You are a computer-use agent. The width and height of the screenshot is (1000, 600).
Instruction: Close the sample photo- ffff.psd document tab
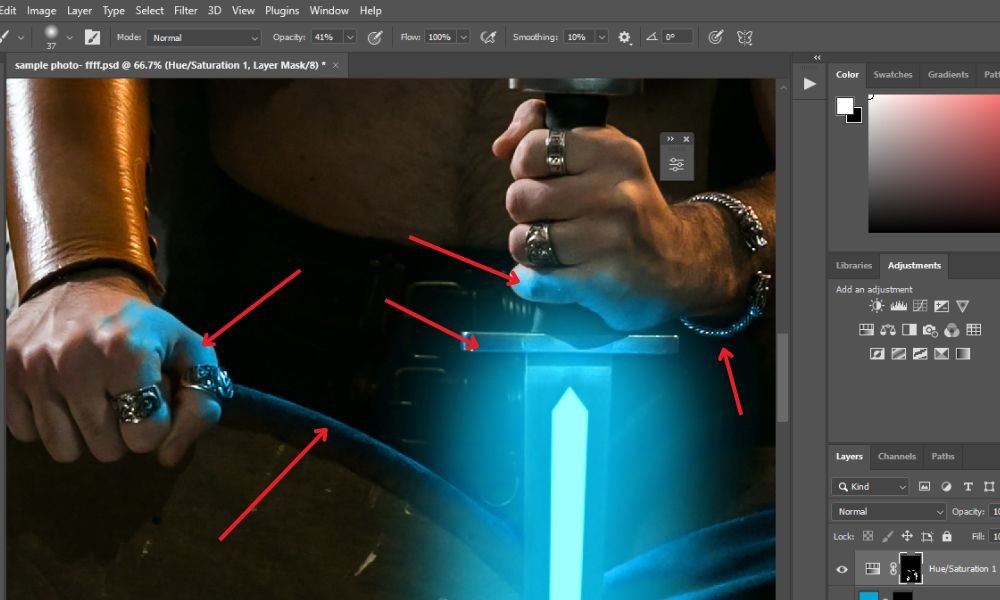pyautogui.click(x=335, y=65)
